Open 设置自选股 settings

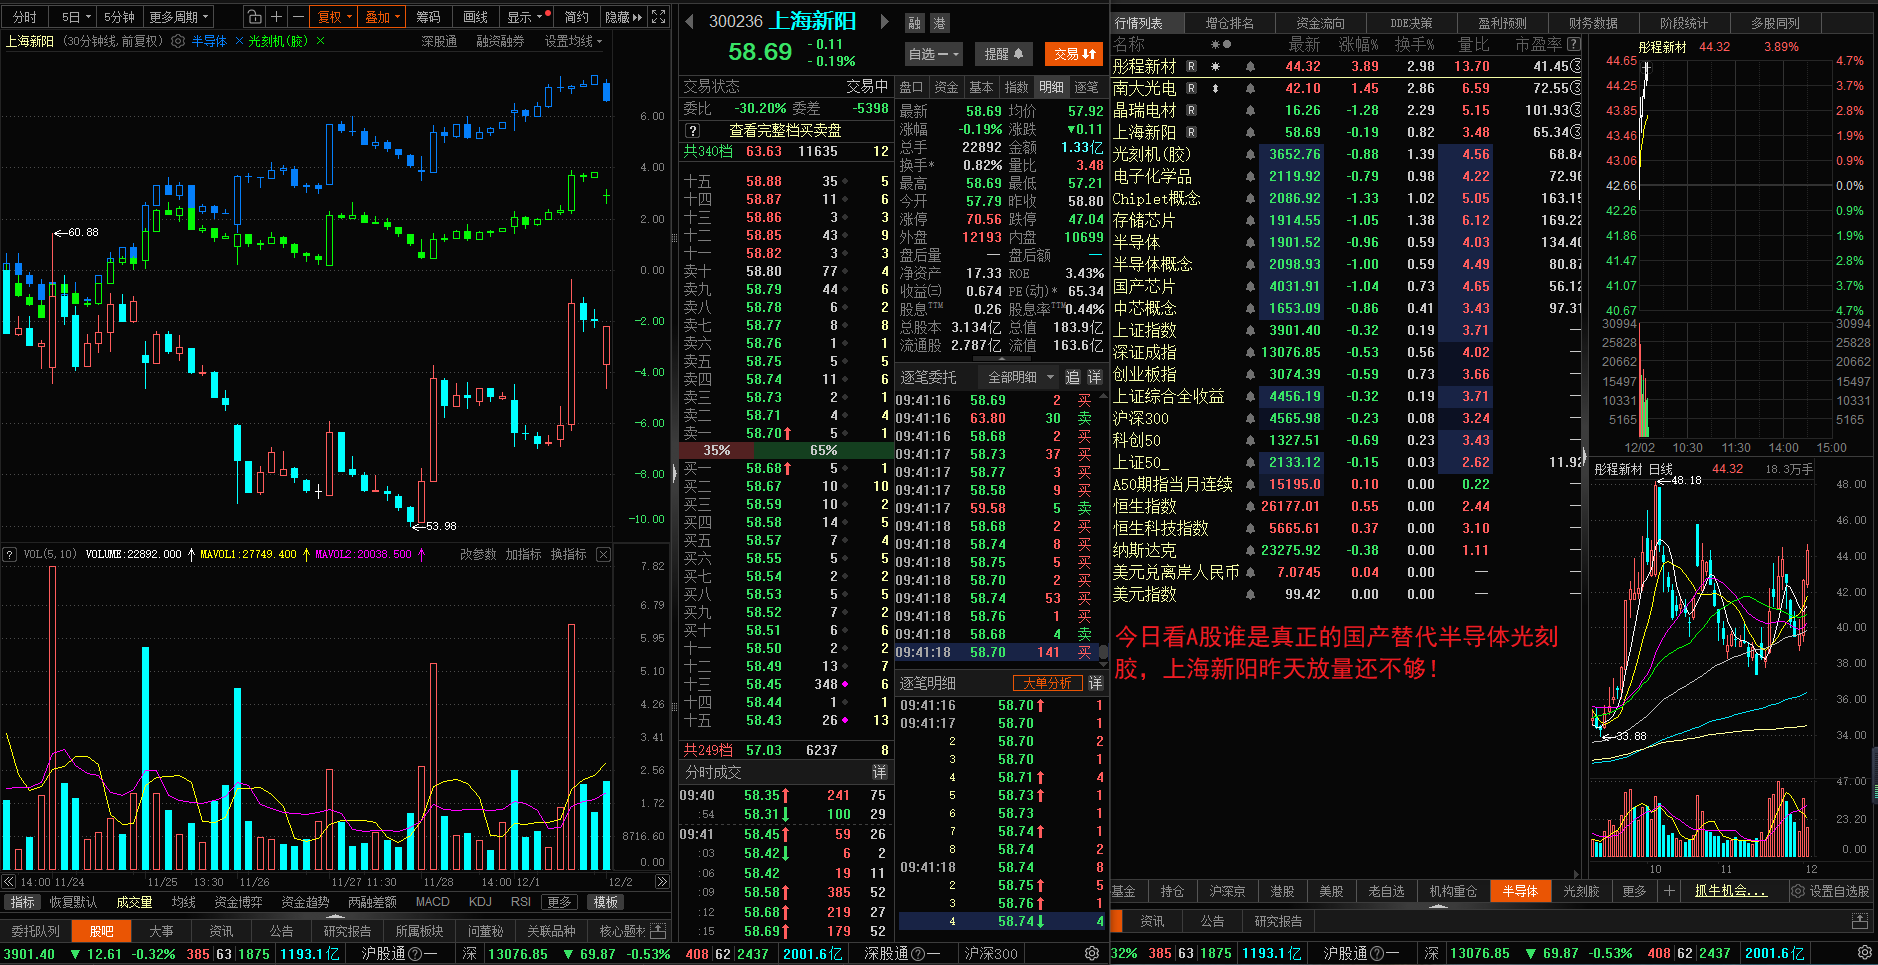click(1830, 891)
